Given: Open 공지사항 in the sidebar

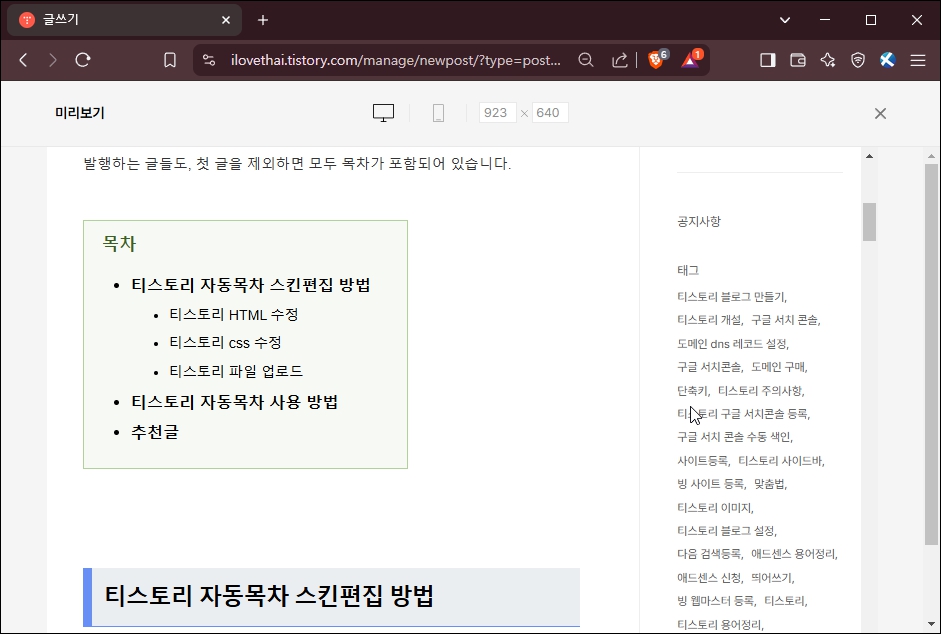Looking at the screenshot, I should (x=699, y=222).
